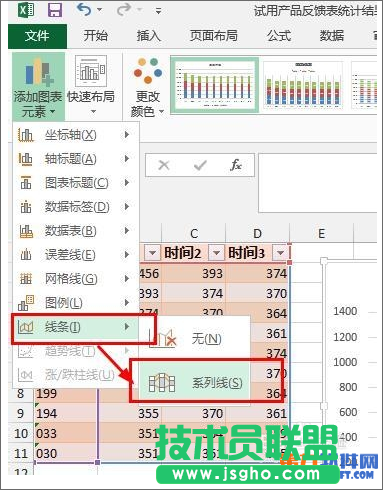Open filter dropdown left of 时间2 header

[x=152, y=253]
